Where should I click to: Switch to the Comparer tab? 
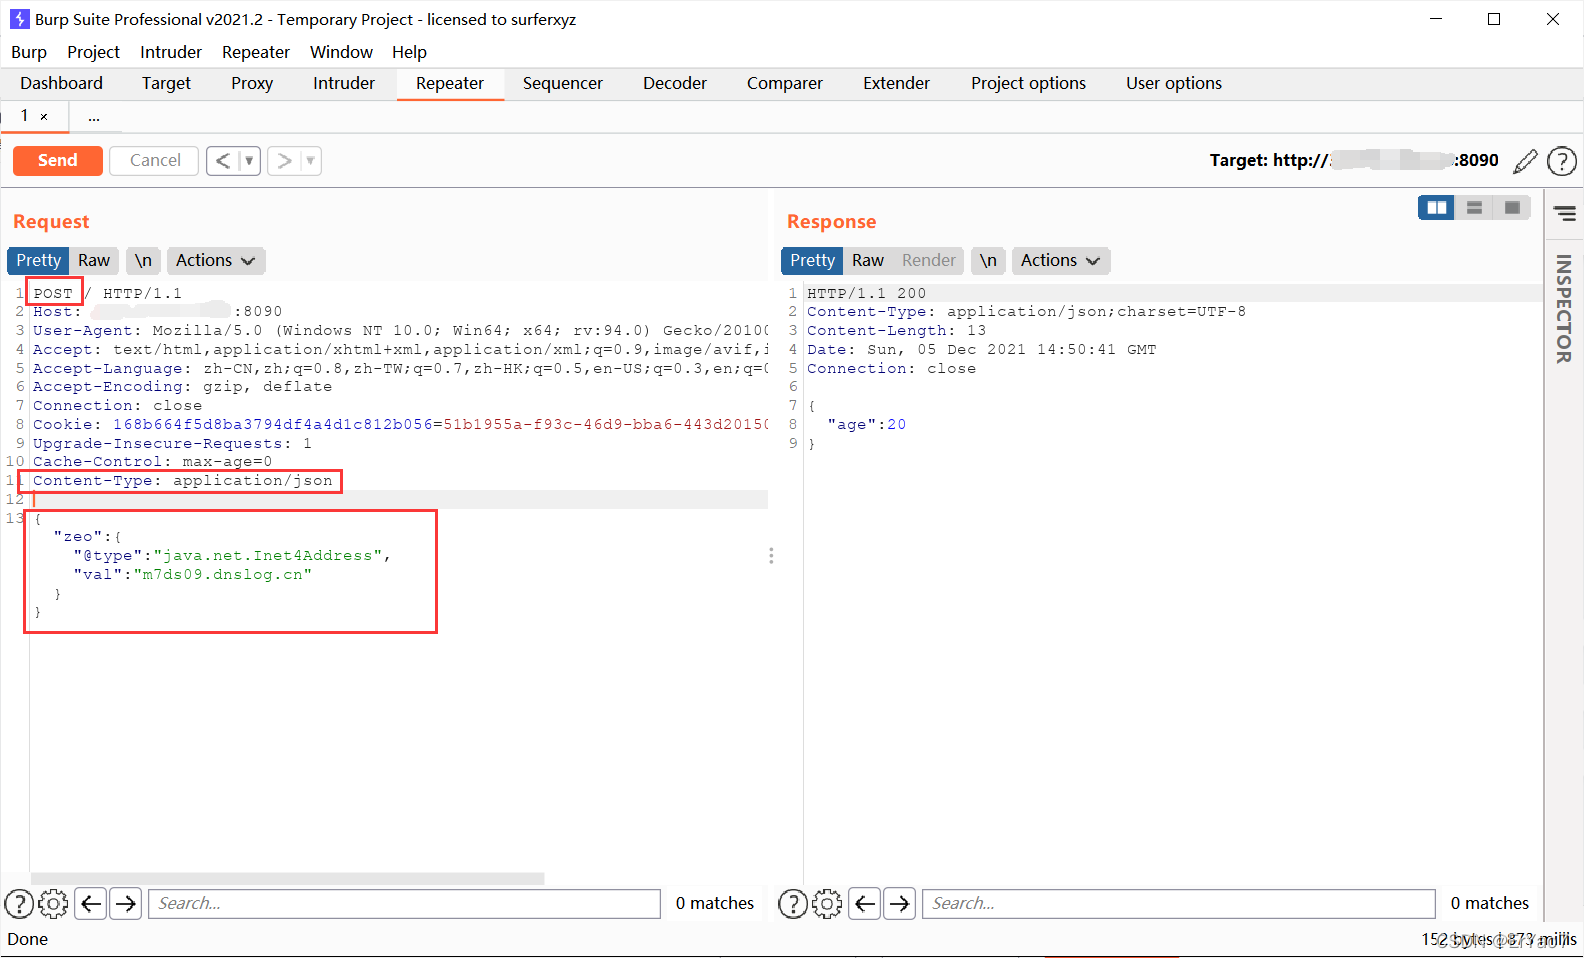(785, 83)
